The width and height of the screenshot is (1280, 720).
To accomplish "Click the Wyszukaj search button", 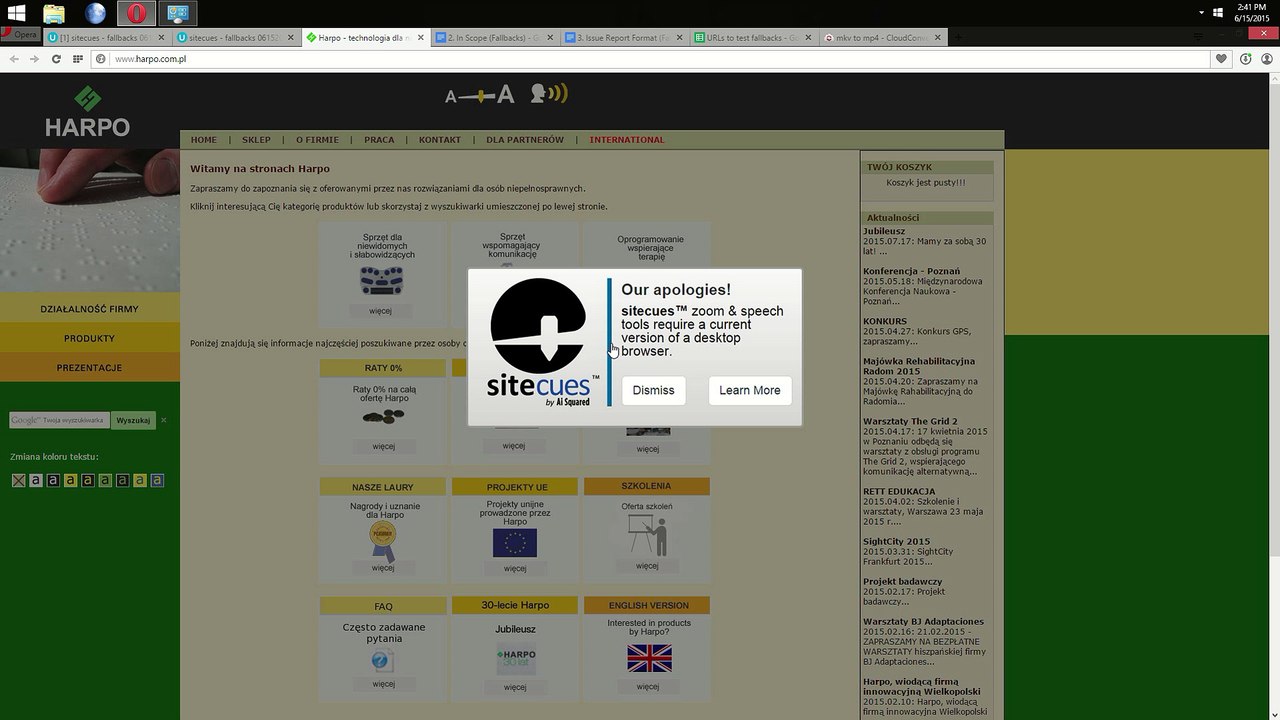I will pyautogui.click(x=133, y=420).
